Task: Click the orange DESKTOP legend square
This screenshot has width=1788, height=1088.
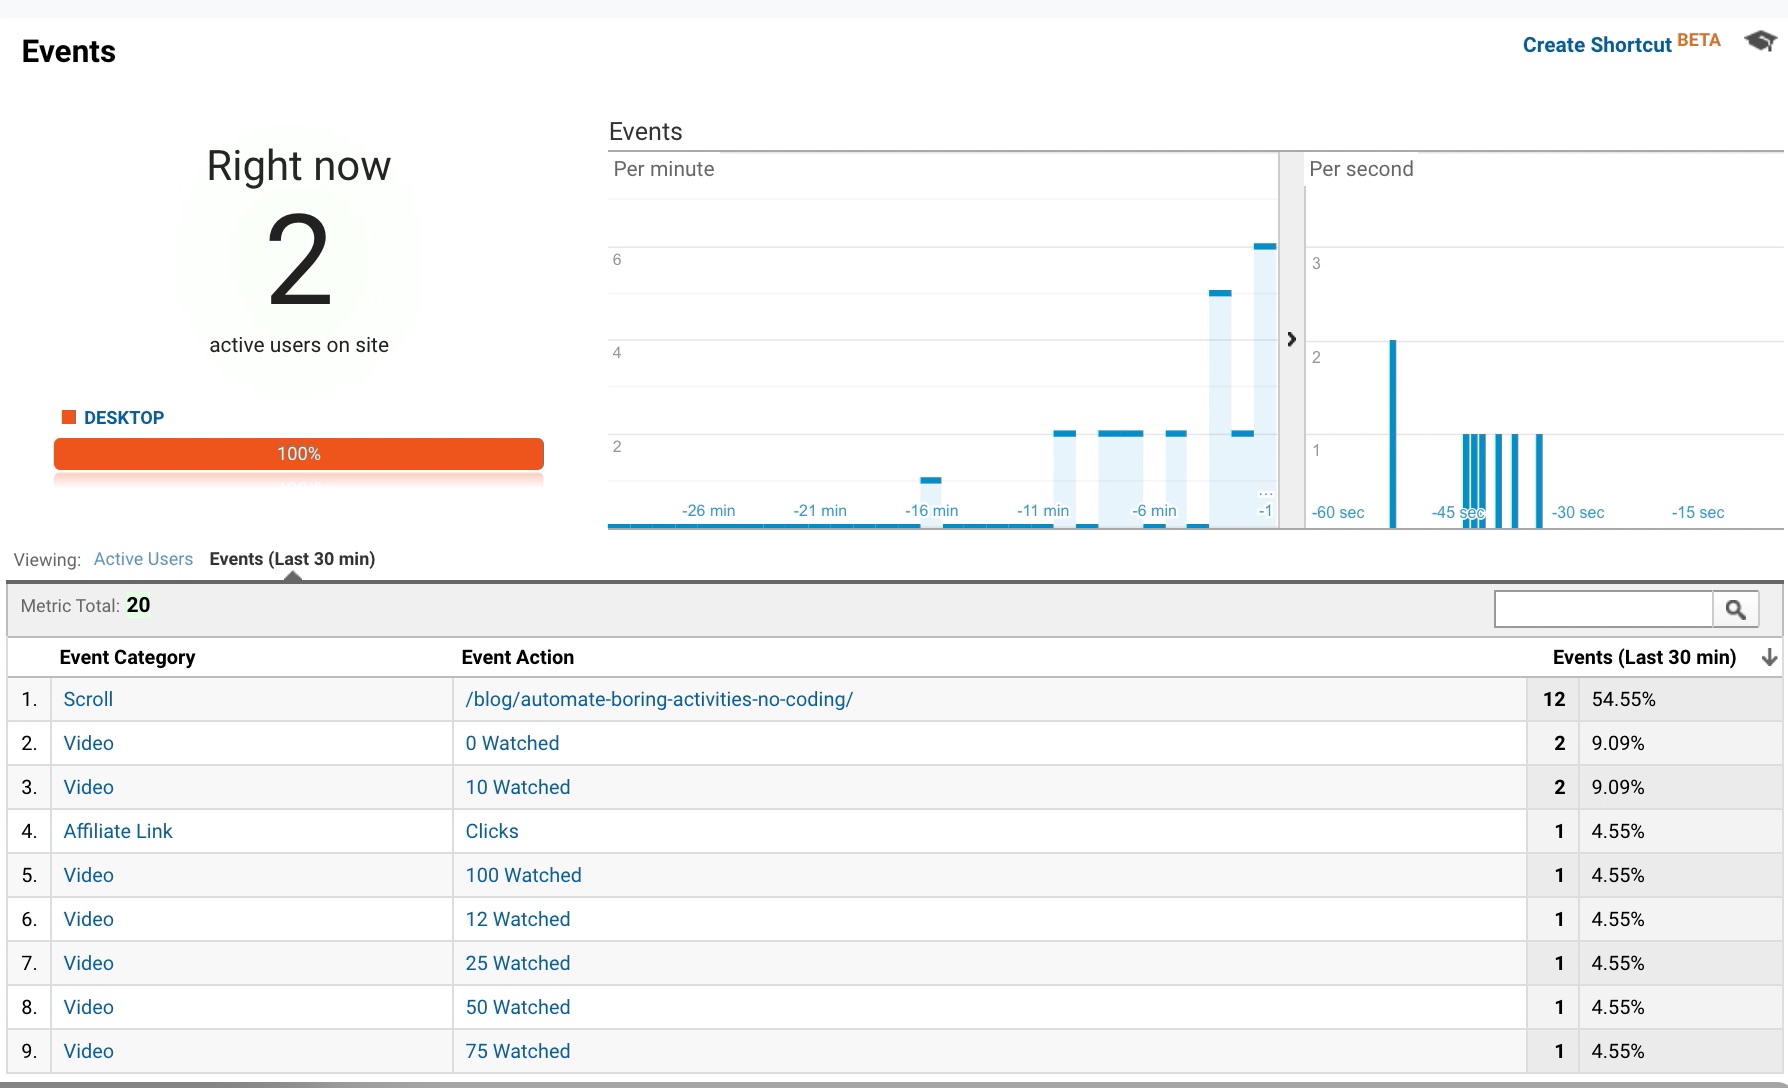Action: (x=69, y=417)
